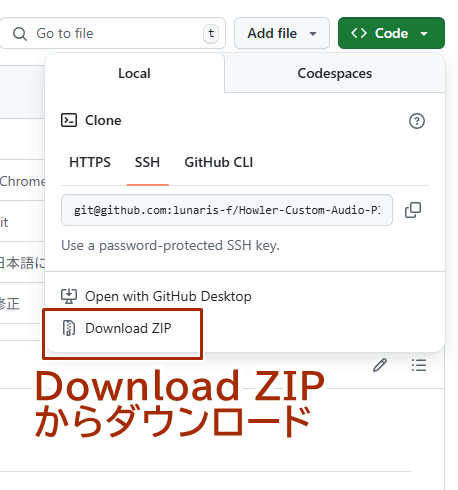
Task: Toggle the green Code dropdown menu
Action: point(391,33)
